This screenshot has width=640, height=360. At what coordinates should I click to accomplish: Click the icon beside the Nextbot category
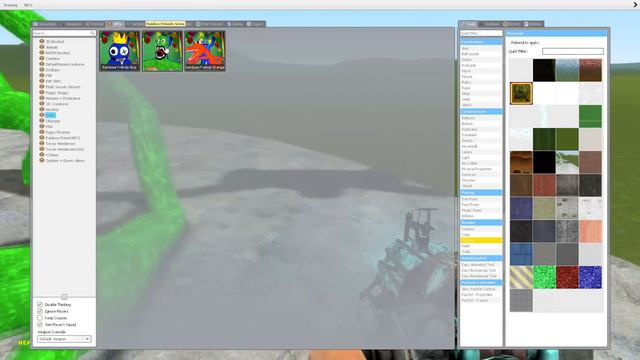42,109
